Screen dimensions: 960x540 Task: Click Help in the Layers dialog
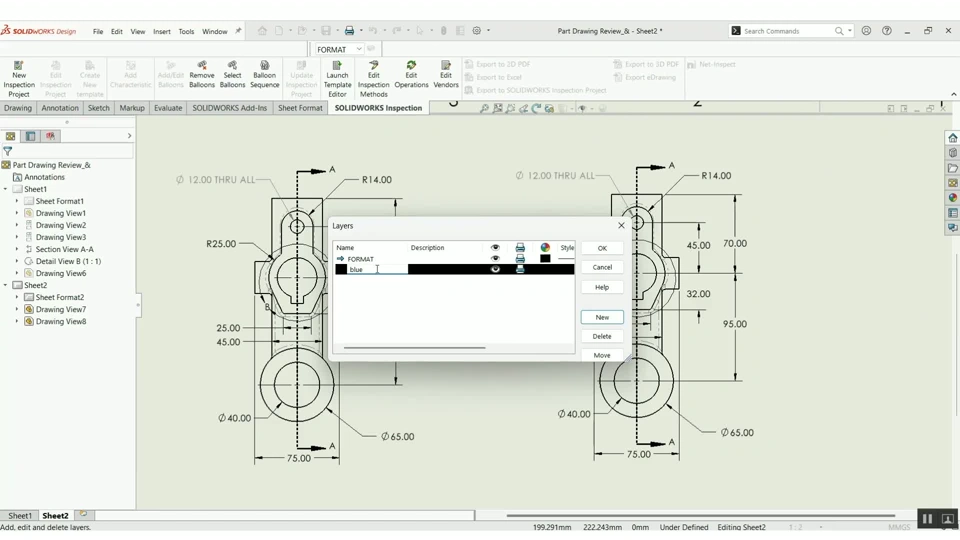coord(602,287)
